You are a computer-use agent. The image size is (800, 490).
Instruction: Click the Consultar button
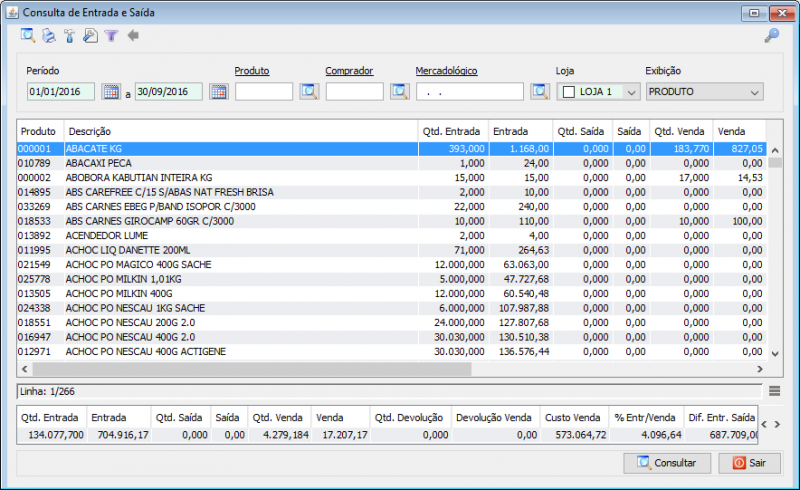667,463
